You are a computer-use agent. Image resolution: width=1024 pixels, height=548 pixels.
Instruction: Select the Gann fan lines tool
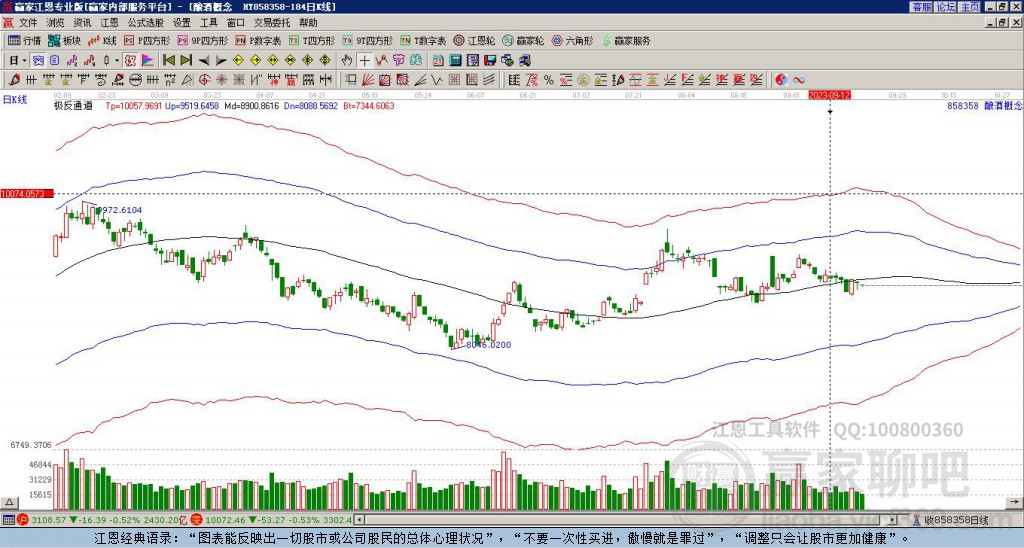coord(368,80)
